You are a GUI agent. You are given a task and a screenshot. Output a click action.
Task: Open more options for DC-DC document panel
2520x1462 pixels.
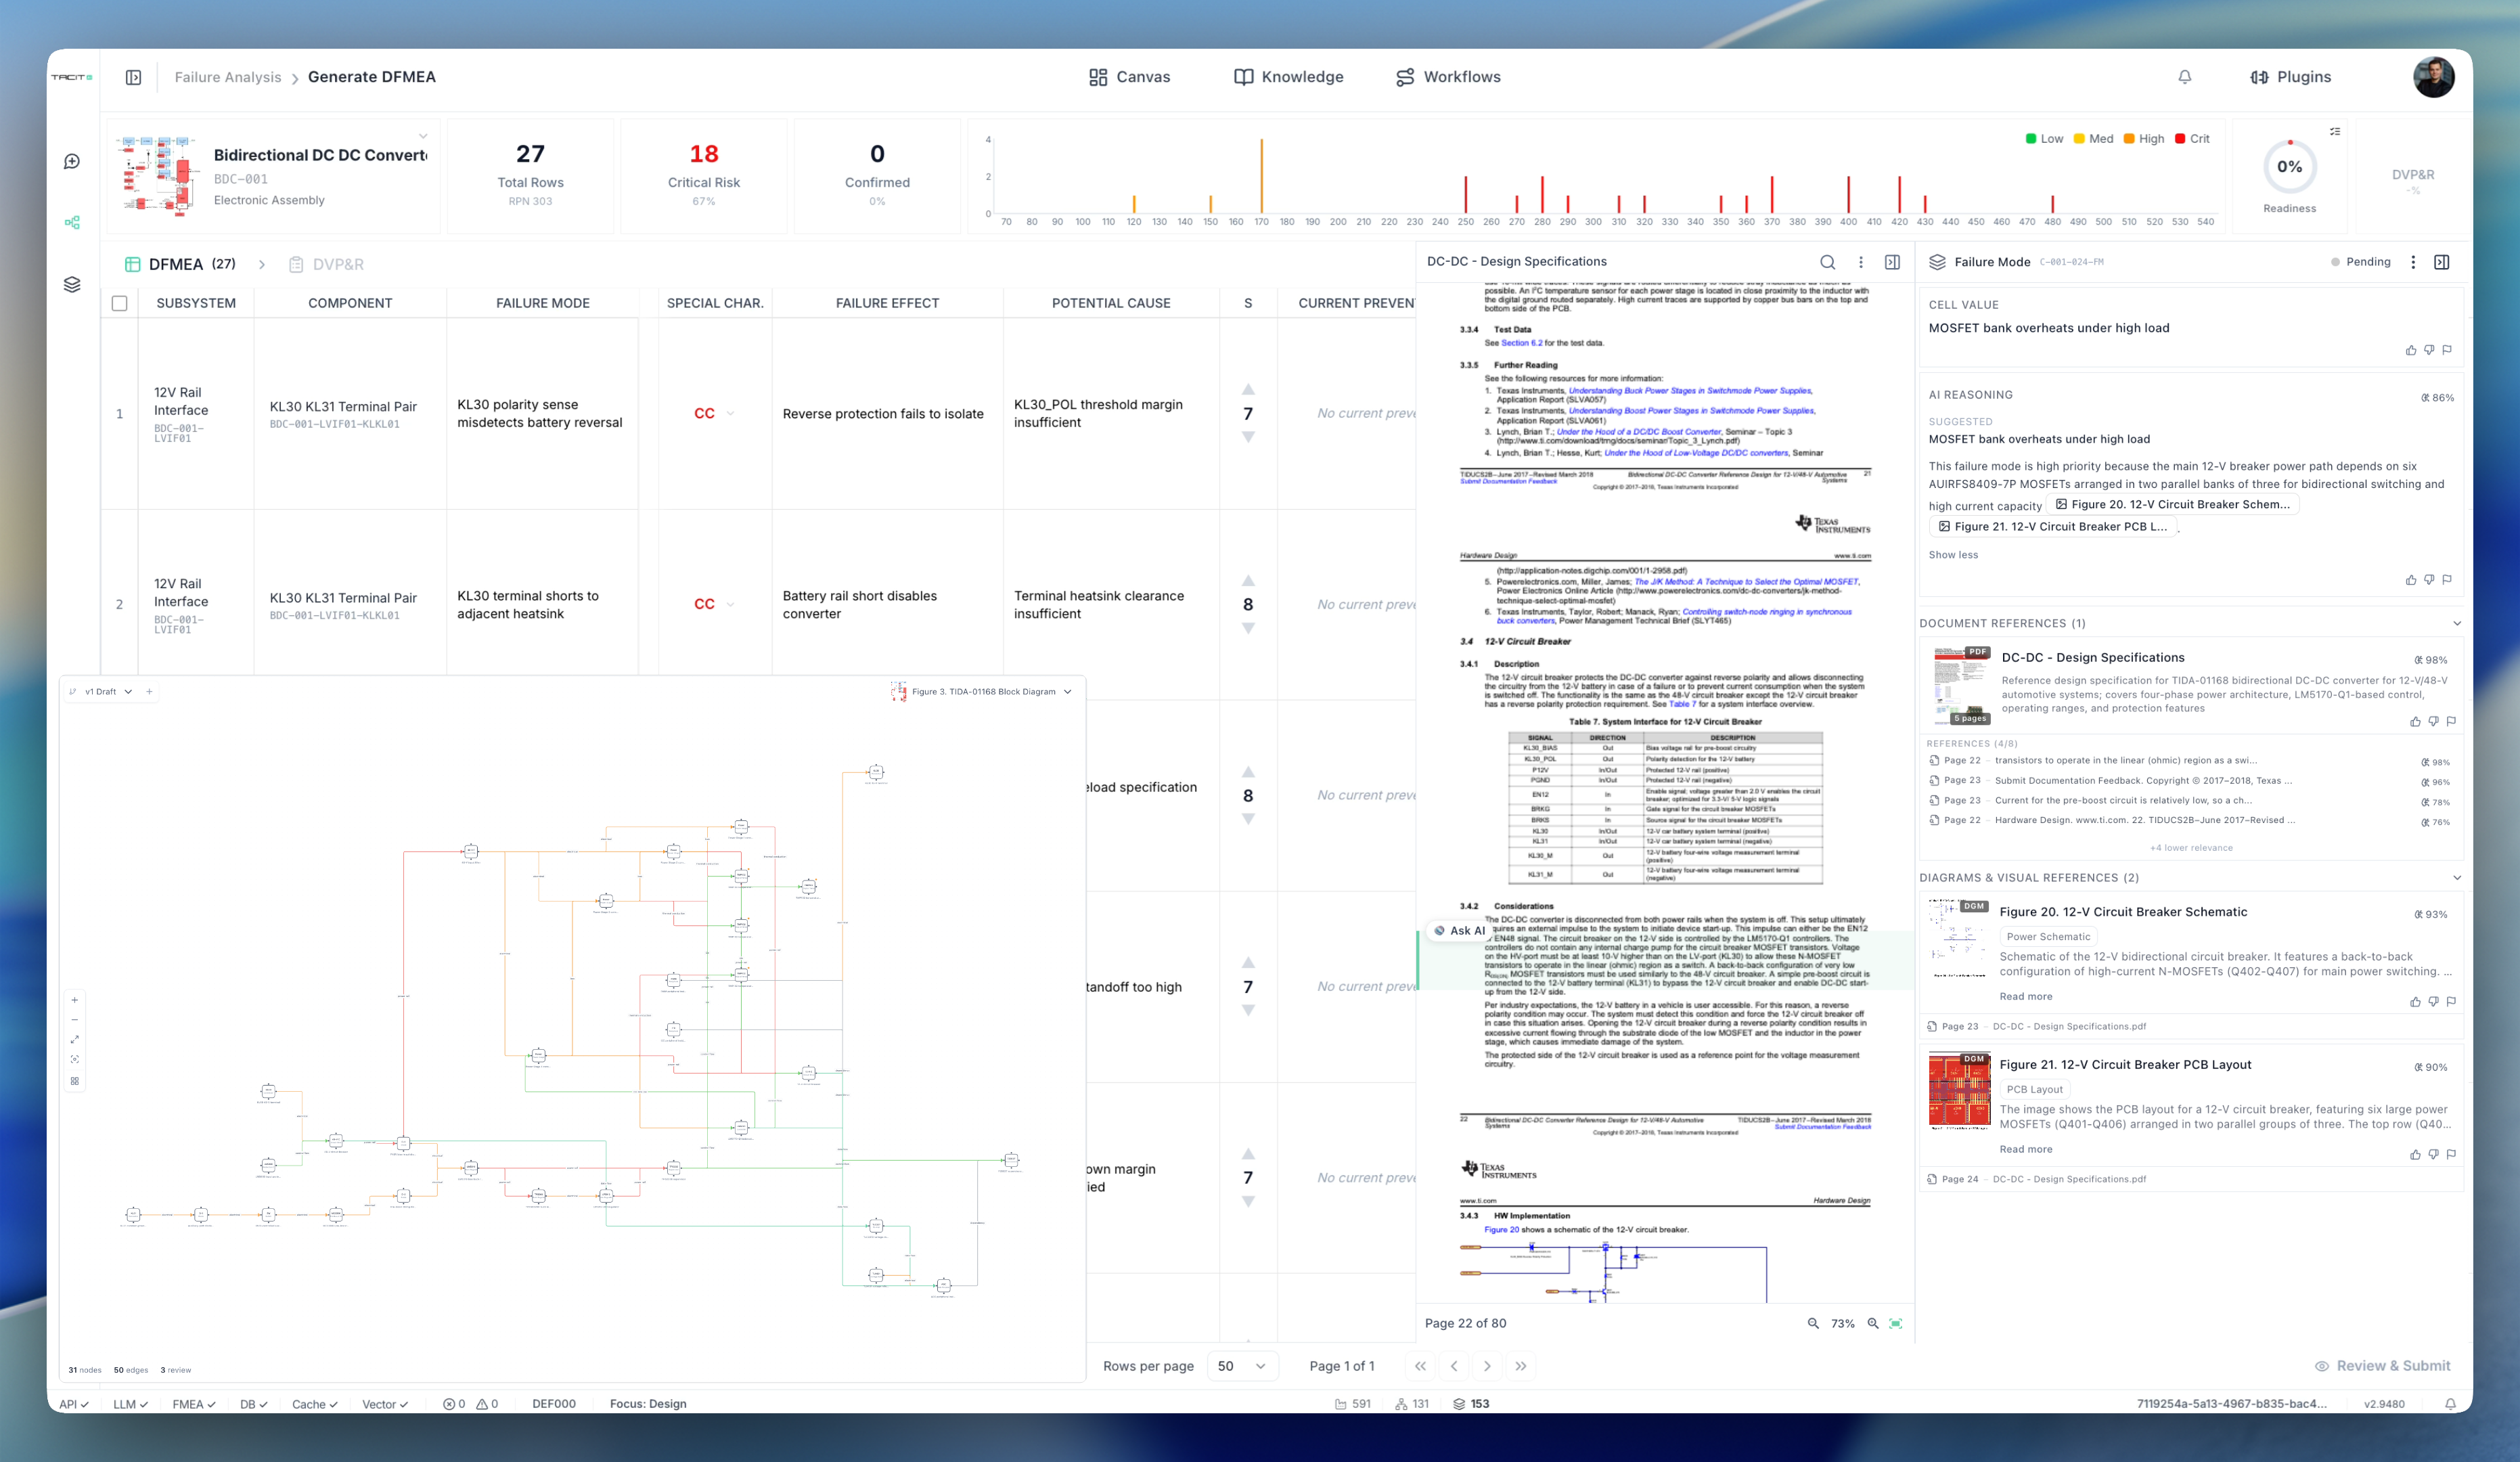pos(1860,262)
